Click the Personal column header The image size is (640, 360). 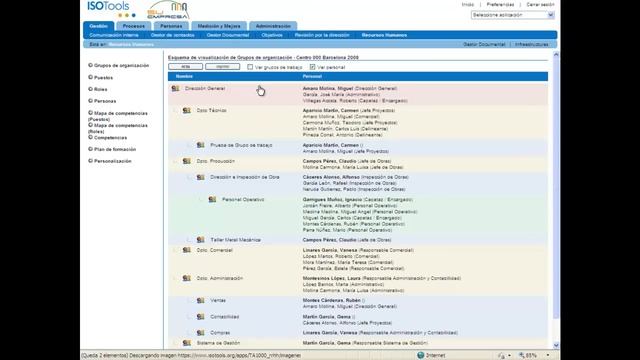pyautogui.click(x=312, y=76)
